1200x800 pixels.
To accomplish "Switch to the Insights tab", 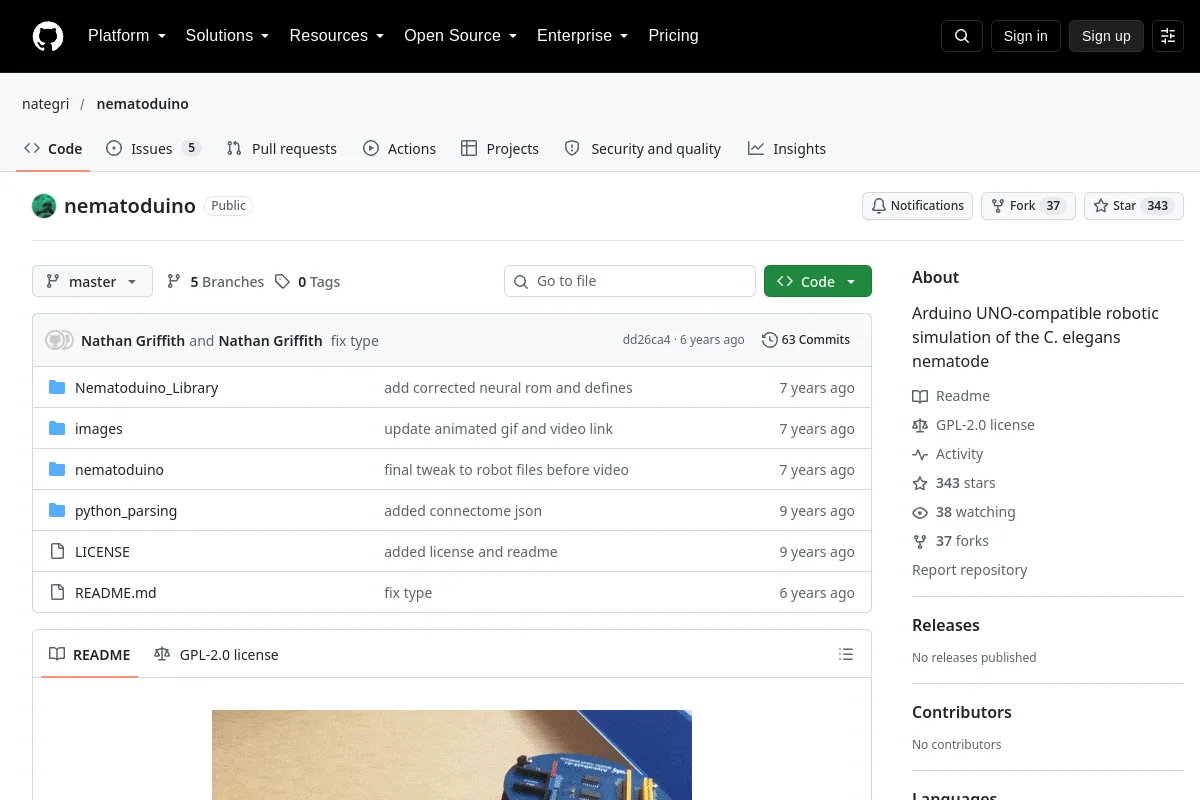I will tap(786, 149).
